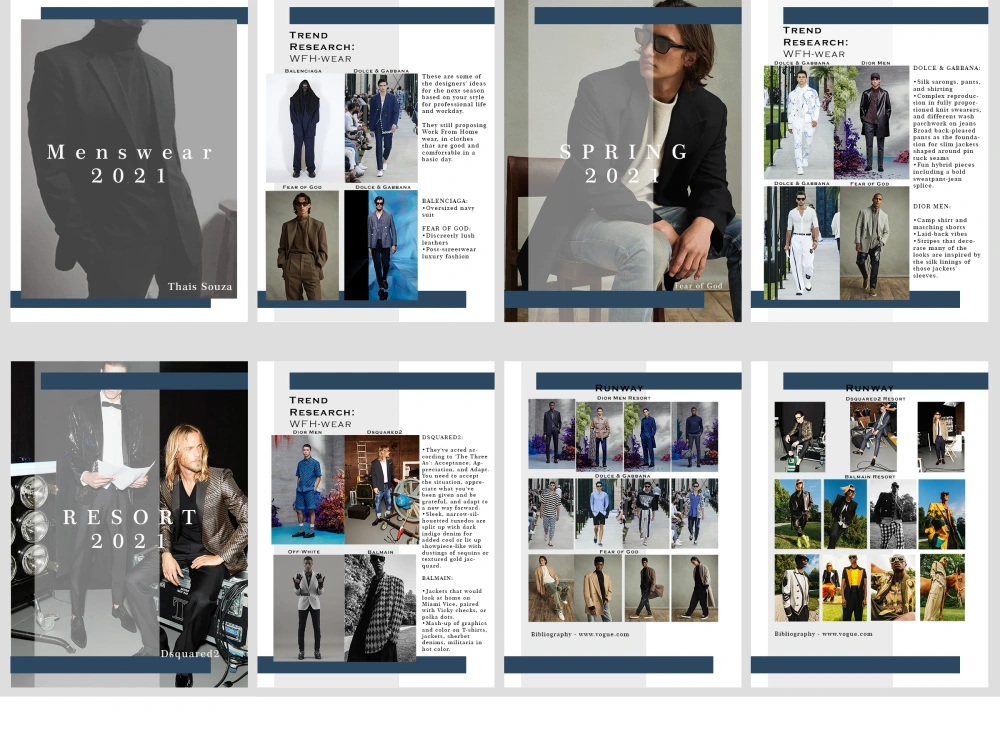Open the white floral print suit photo

click(x=798, y=122)
